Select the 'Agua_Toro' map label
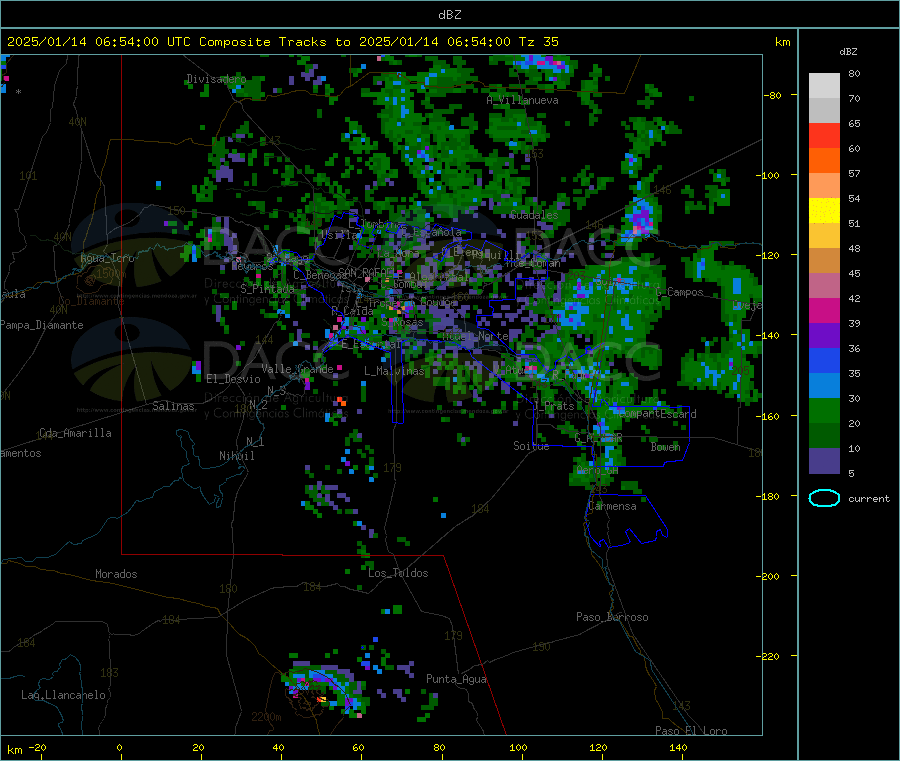The height and width of the screenshot is (761, 900). click(x=107, y=258)
